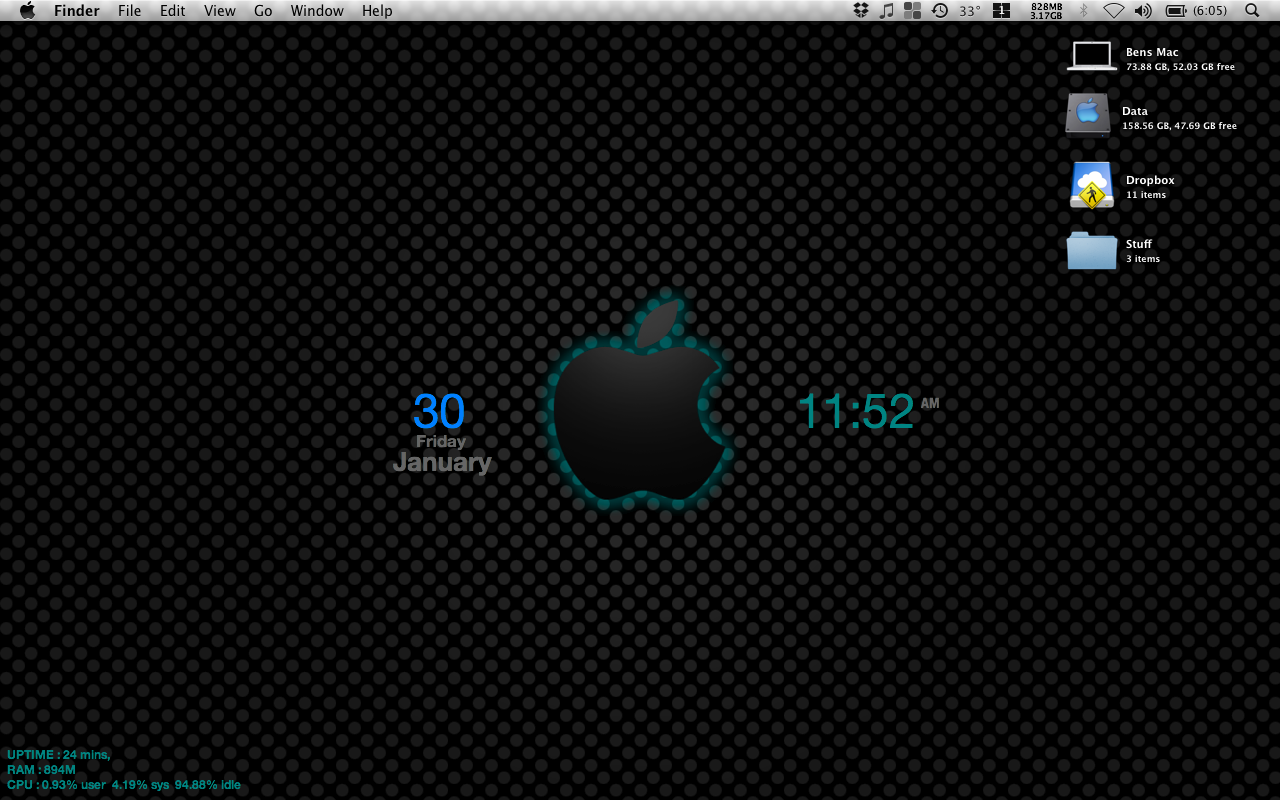Screen dimensions: 1280x800
Task: Select the Bens Mac drive icon
Action: click(1091, 55)
